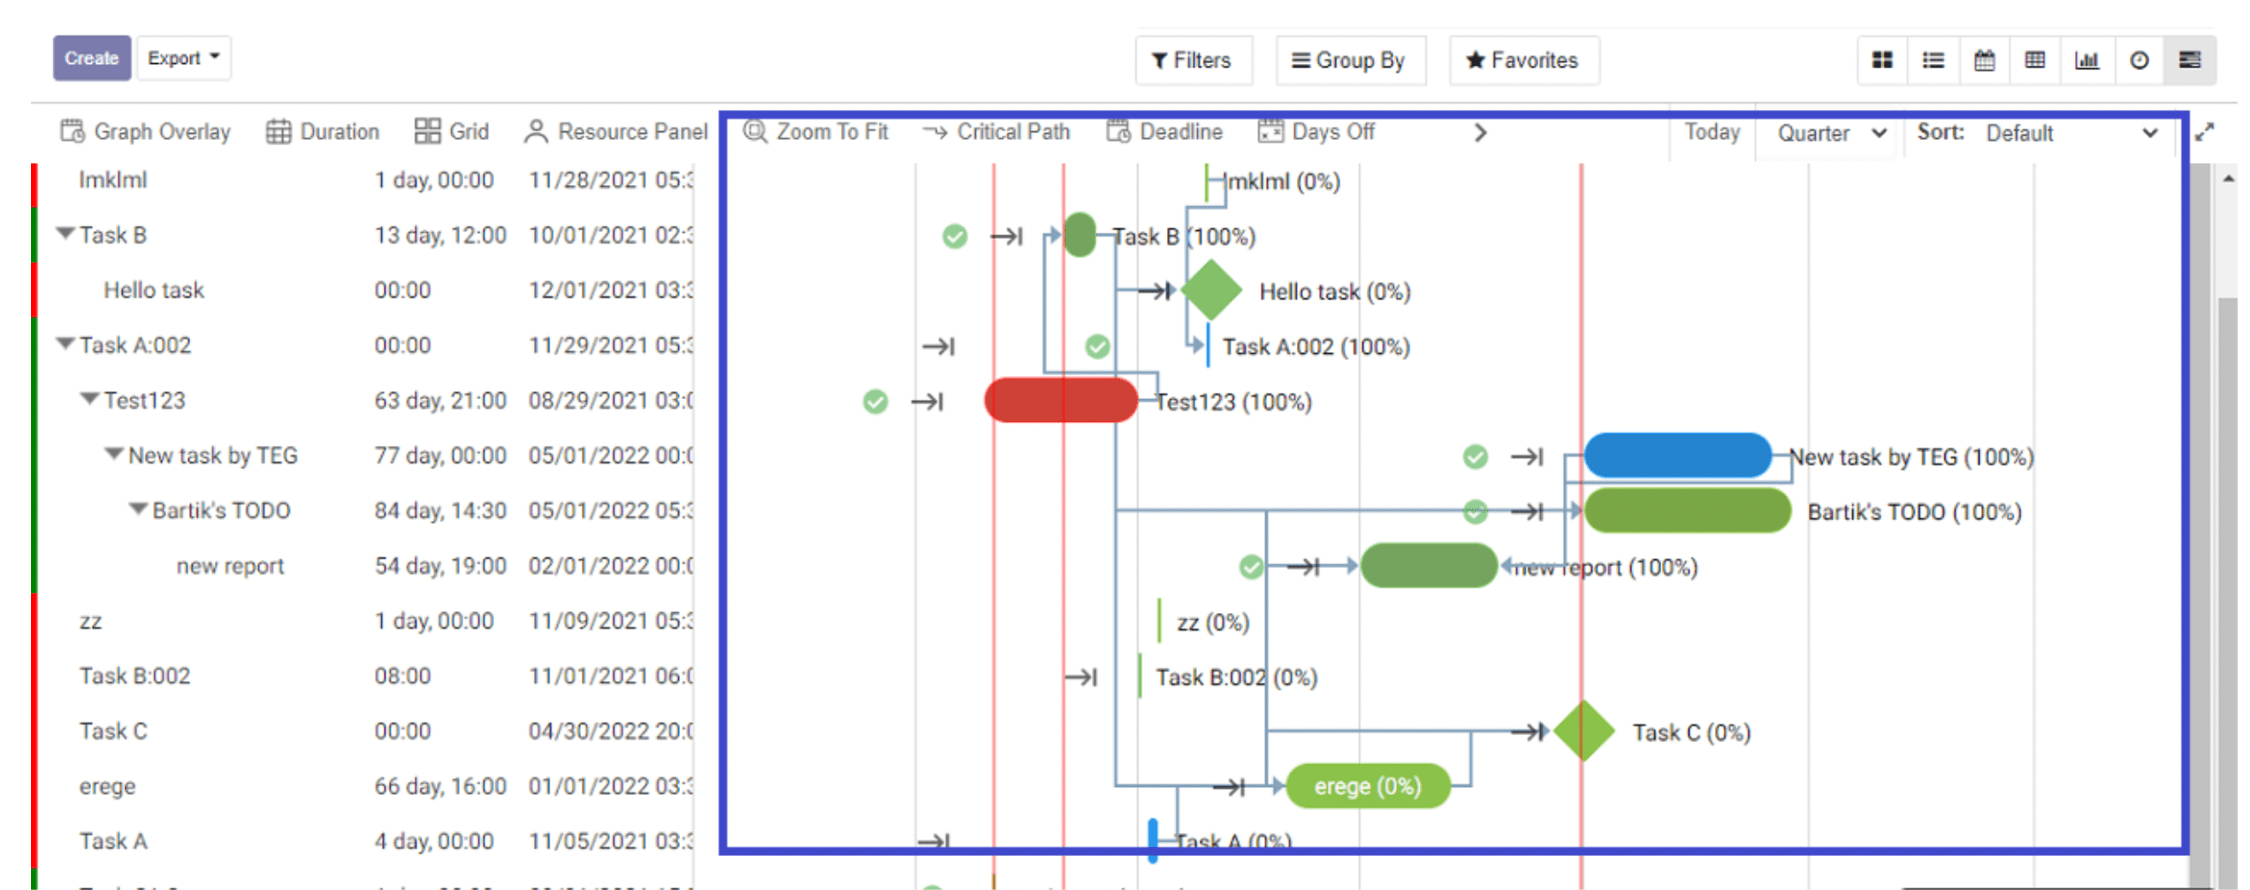Toggle the Graph Overlay option
Screen dimensions: 2250x890
click(x=146, y=132)
